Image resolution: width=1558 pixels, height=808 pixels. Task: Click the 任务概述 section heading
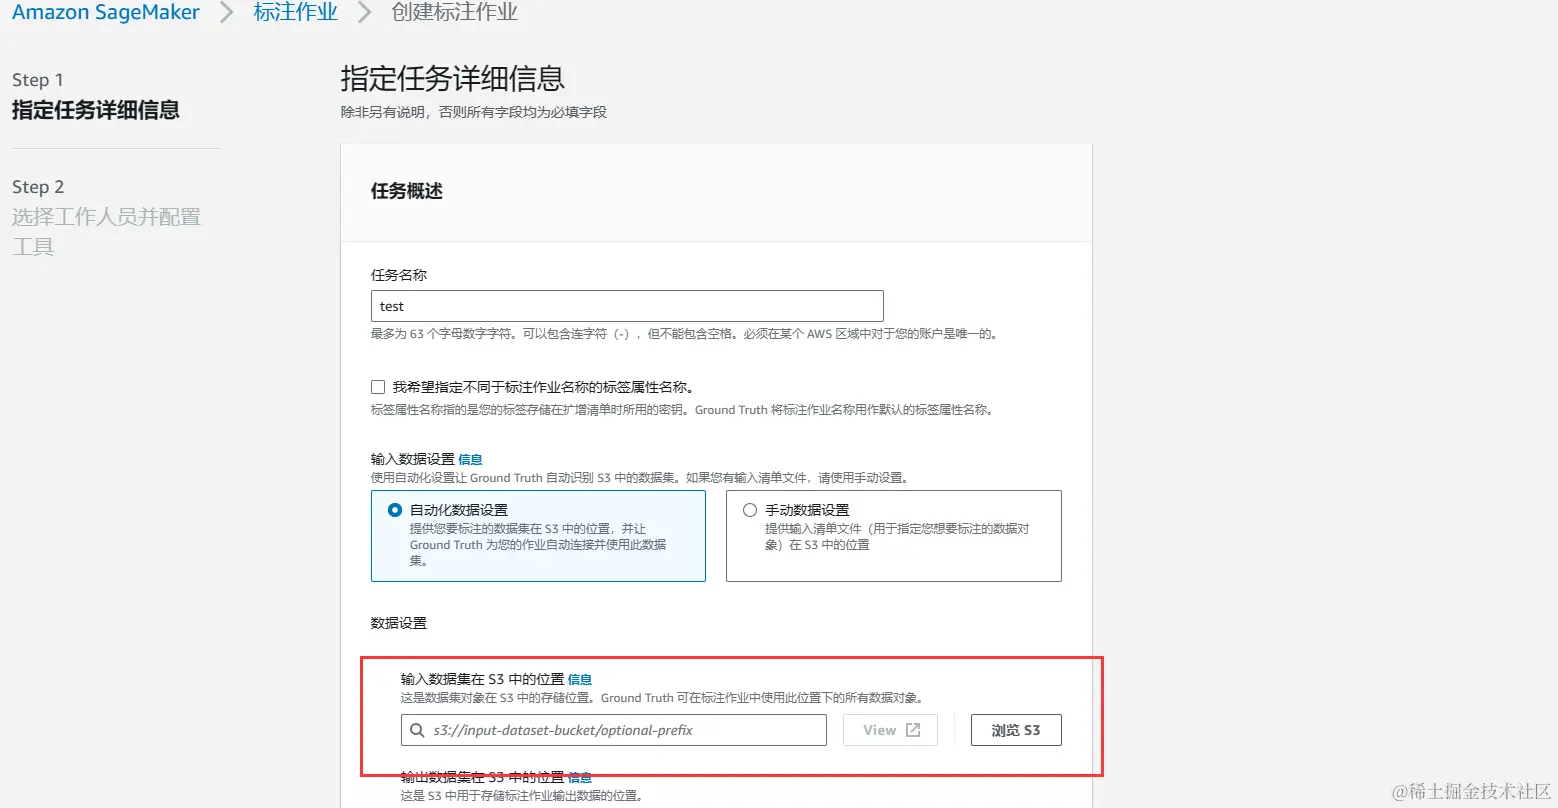tap(407, 191)
